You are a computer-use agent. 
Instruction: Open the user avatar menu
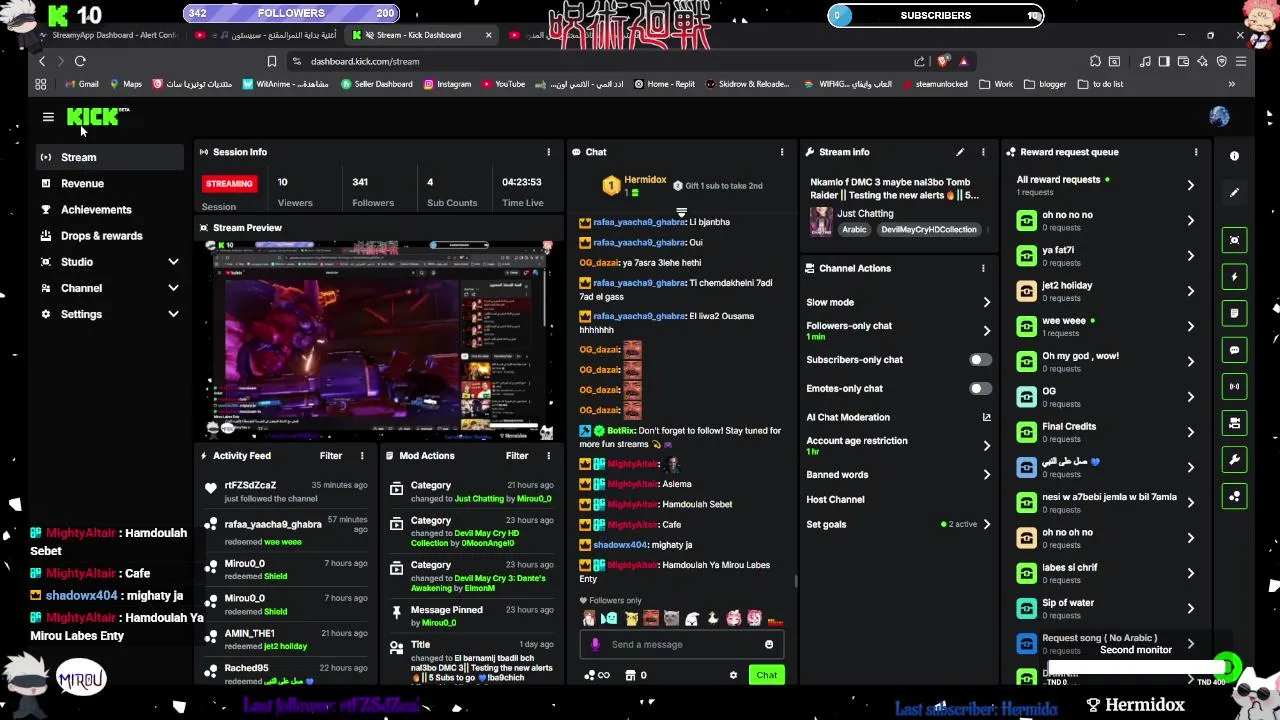[1219, 116]
